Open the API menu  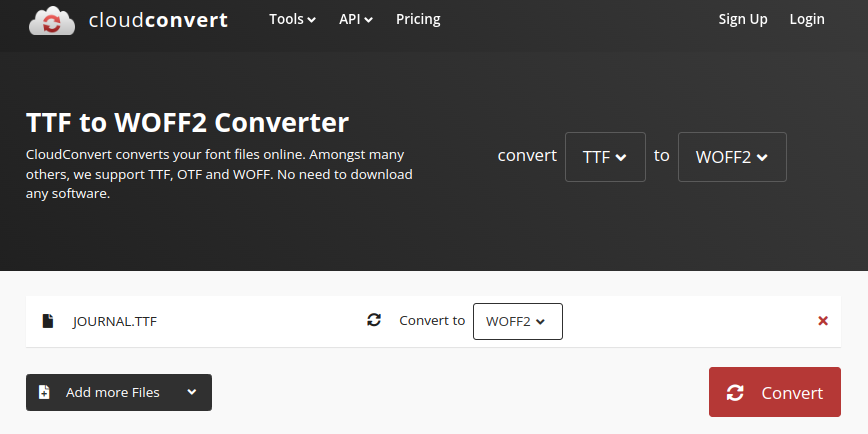click(x=355, y=19)
